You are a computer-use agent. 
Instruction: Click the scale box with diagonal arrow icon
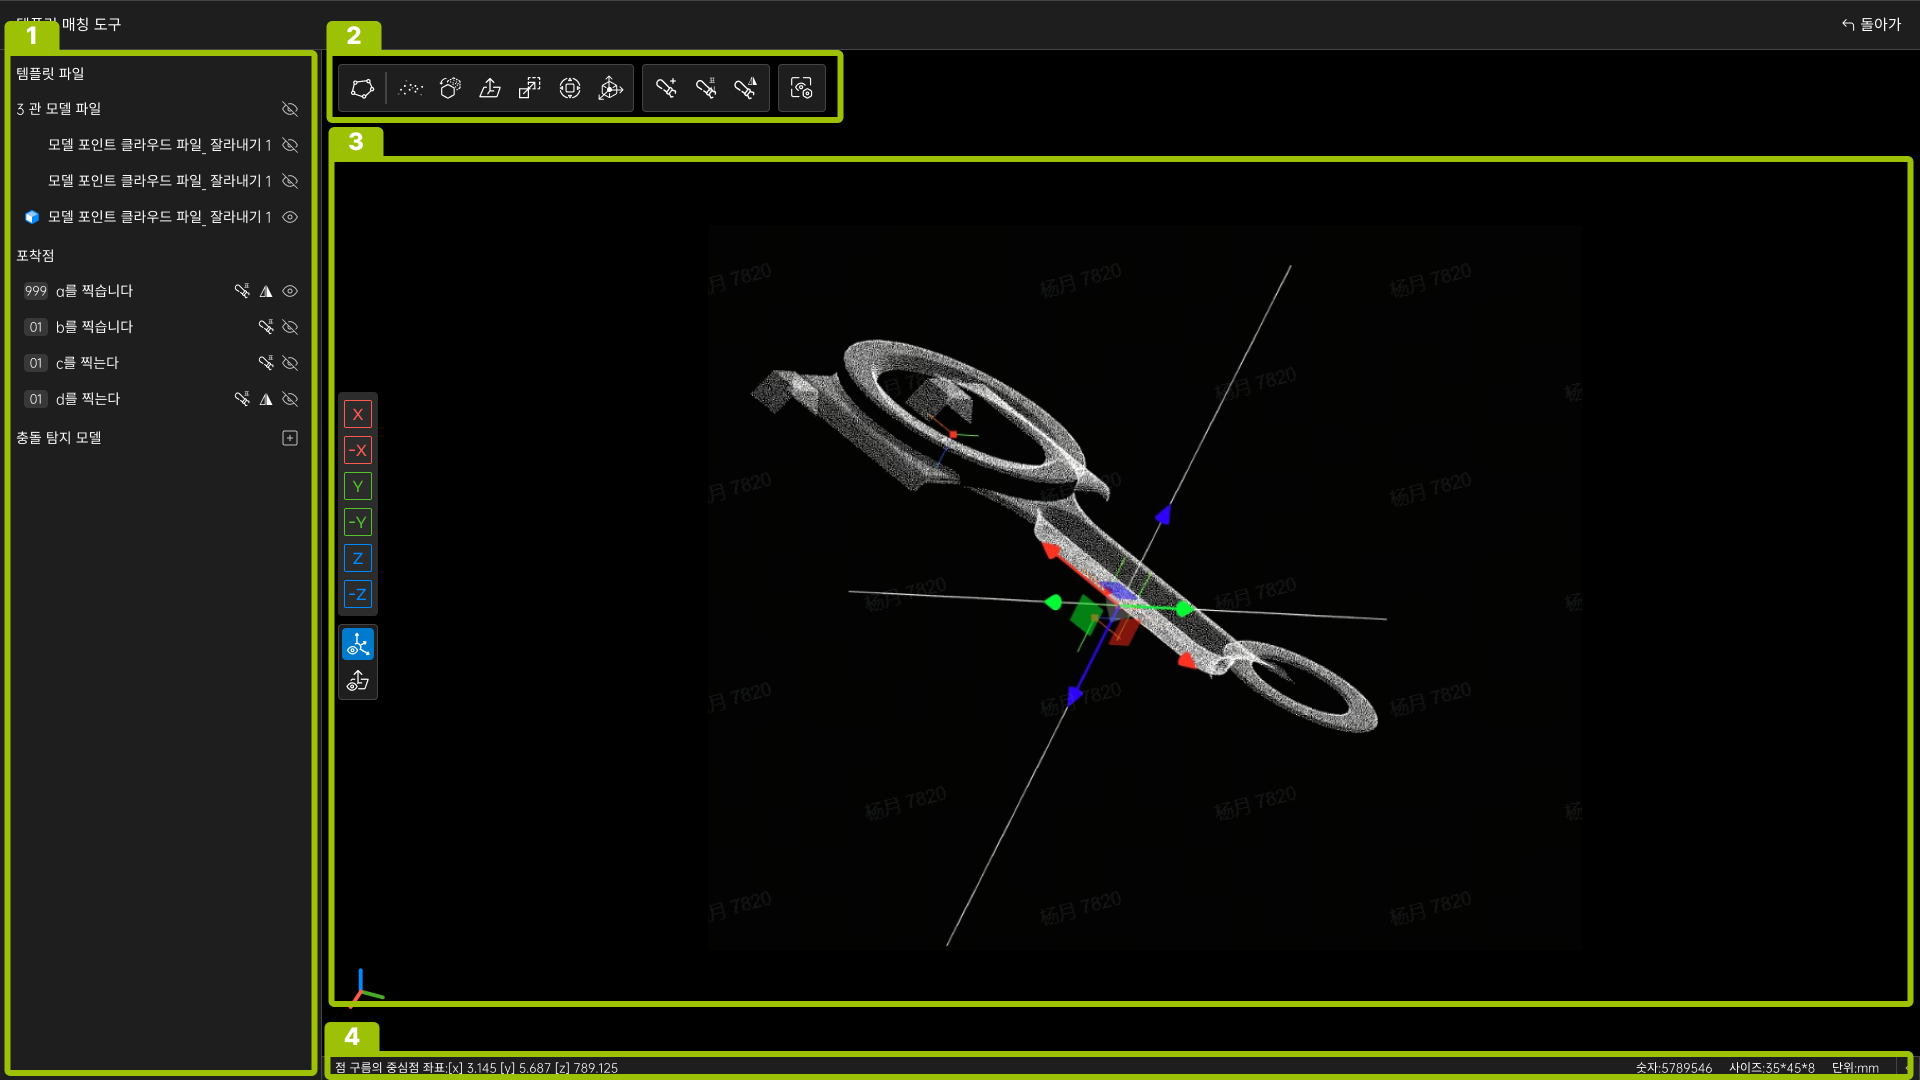pyautogui.click(x=530, y=88)
